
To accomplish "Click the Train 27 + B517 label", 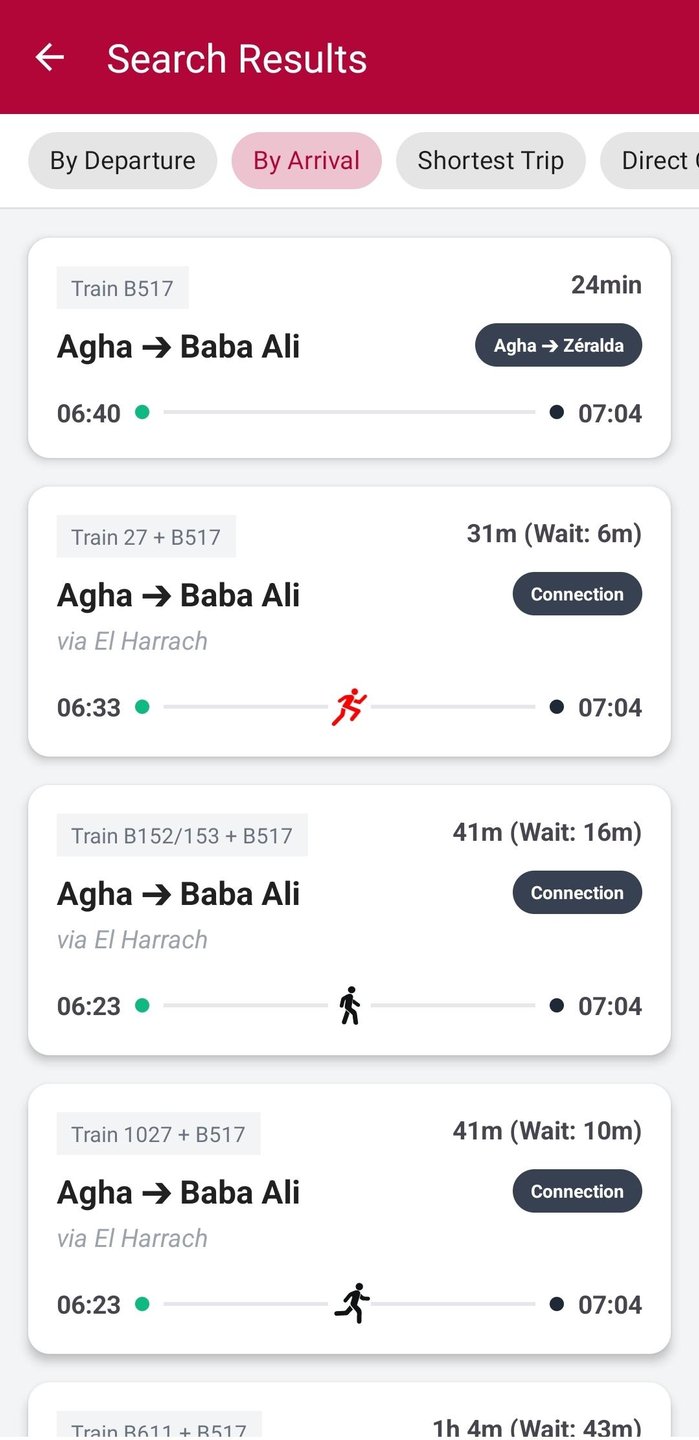I will point(146,537).
